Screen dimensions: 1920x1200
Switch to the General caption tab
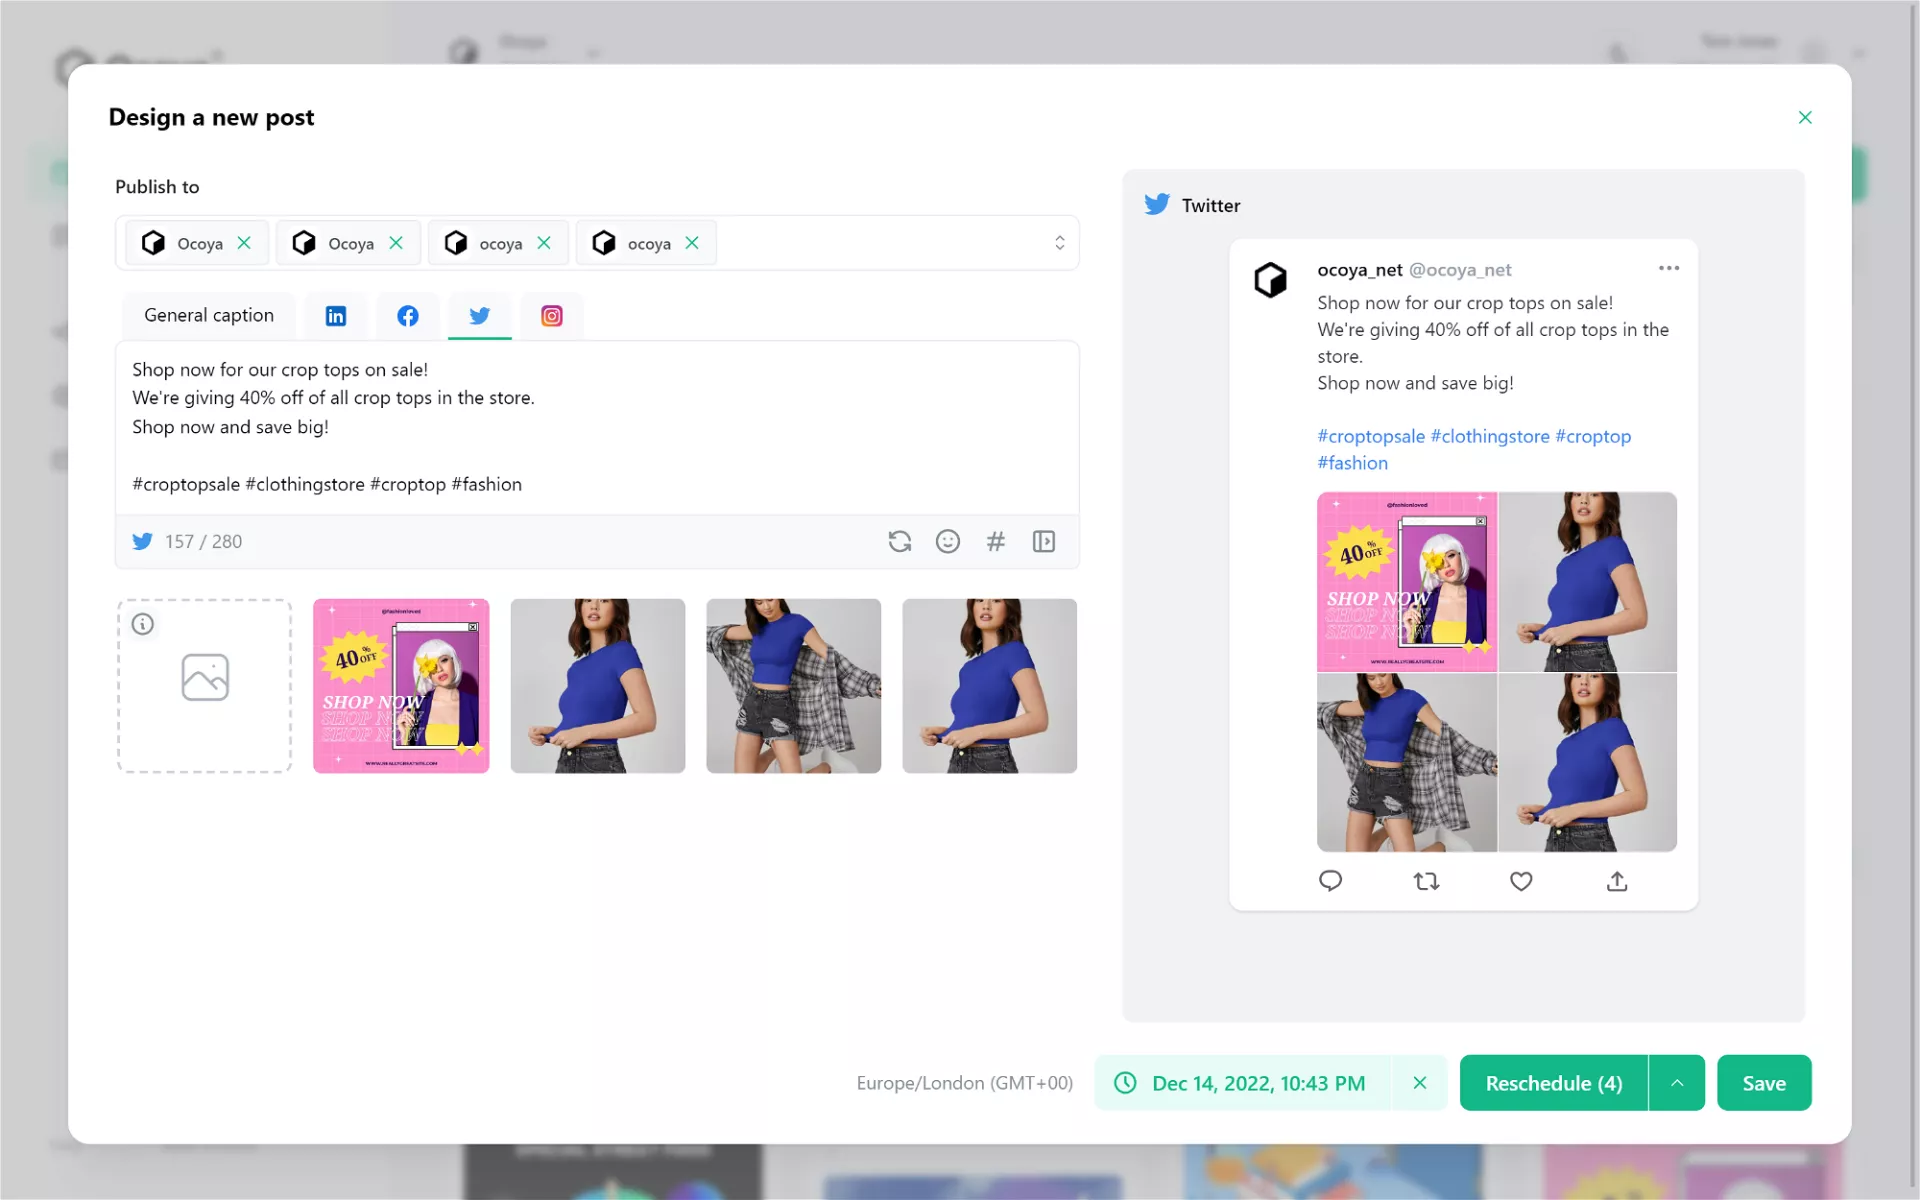(x=208, y=315)
